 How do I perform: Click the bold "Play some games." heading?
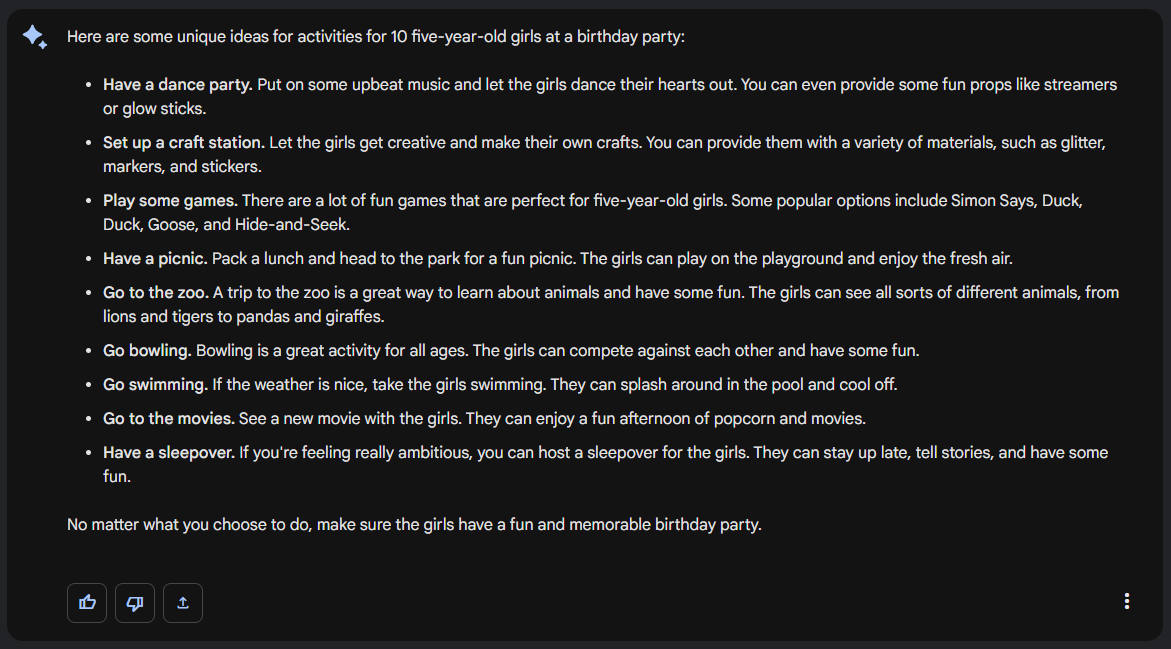click(170, 201)
